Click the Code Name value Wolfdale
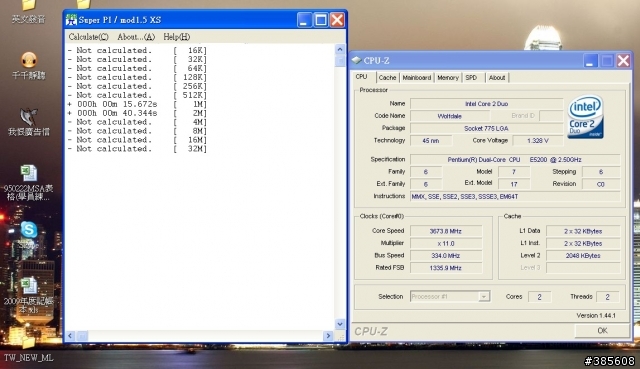This screenshot has width=640, height=369. [x=449, y=116]
